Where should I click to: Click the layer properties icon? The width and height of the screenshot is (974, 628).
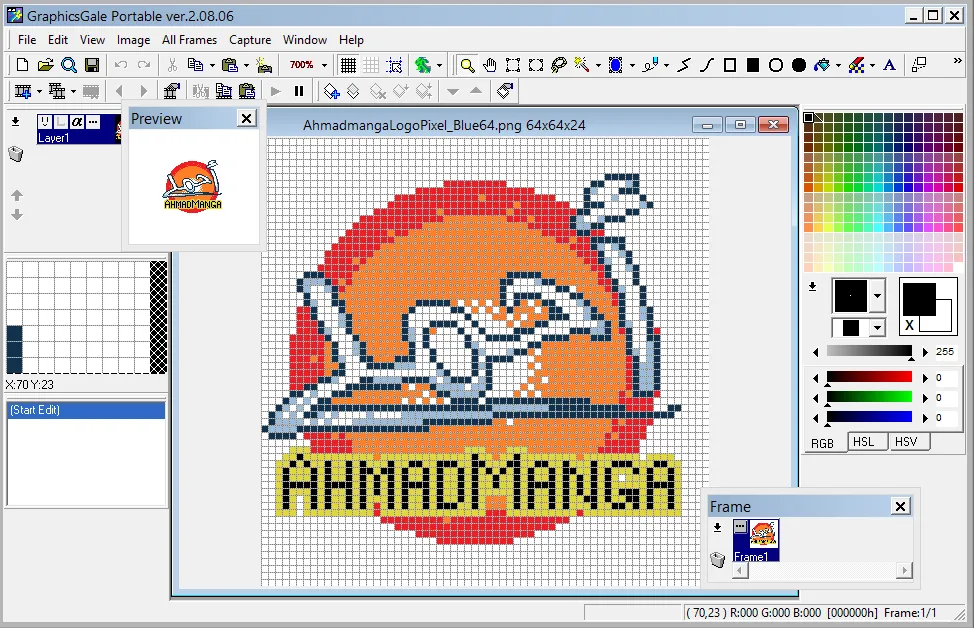coord(505,91)
